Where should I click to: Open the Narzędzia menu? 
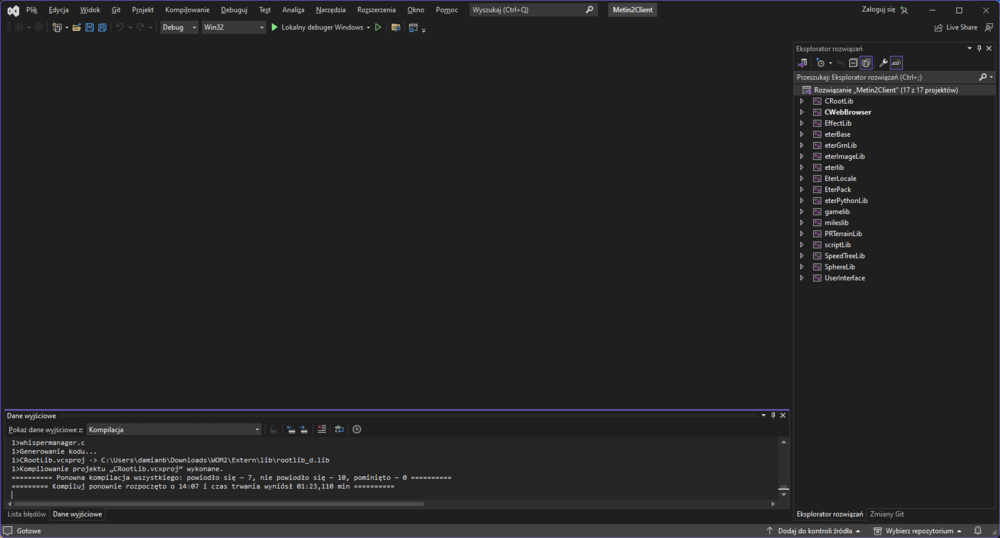(x=330, y=10)
